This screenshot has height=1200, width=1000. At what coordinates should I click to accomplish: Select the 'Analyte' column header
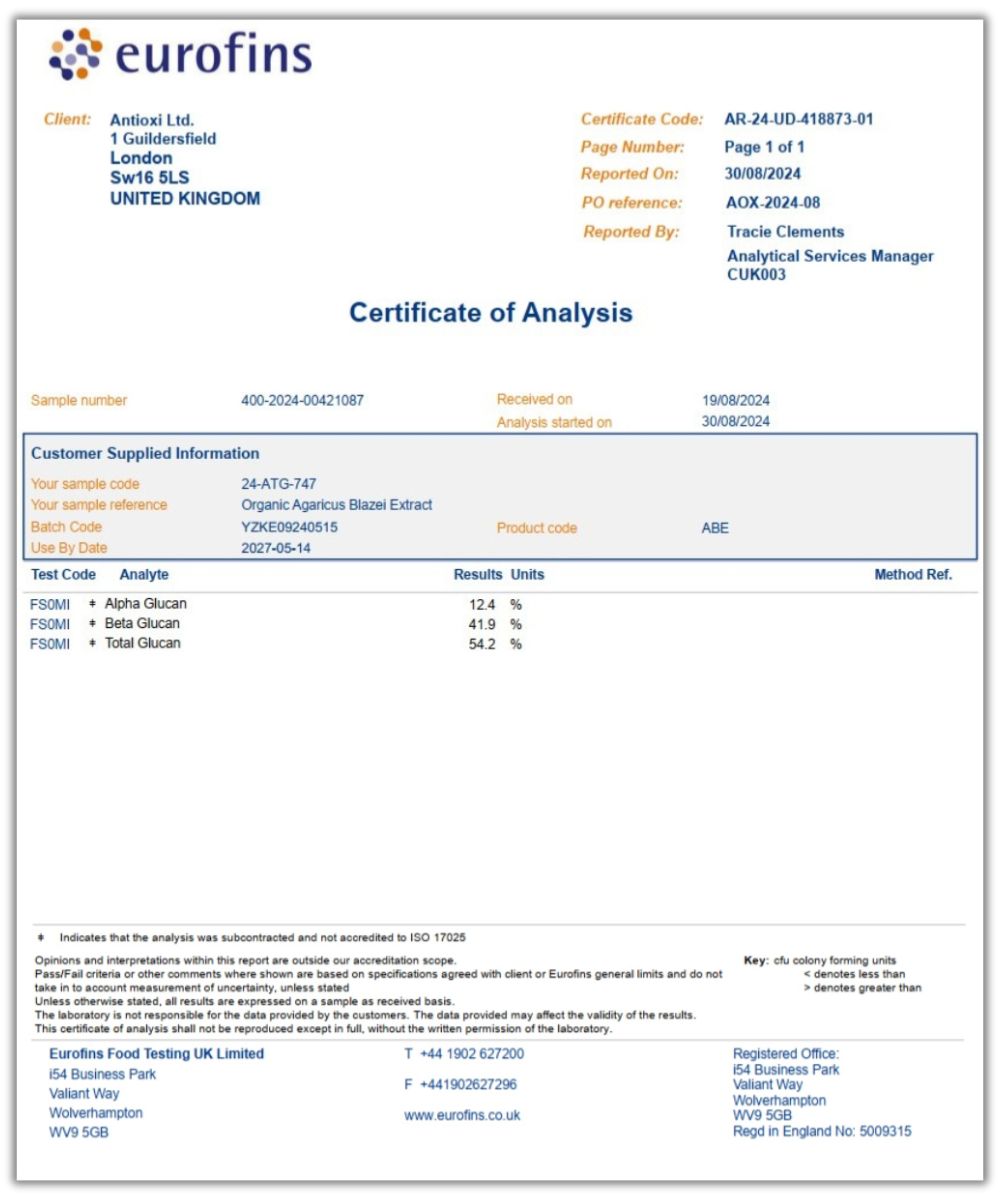[x=144, y=575]
